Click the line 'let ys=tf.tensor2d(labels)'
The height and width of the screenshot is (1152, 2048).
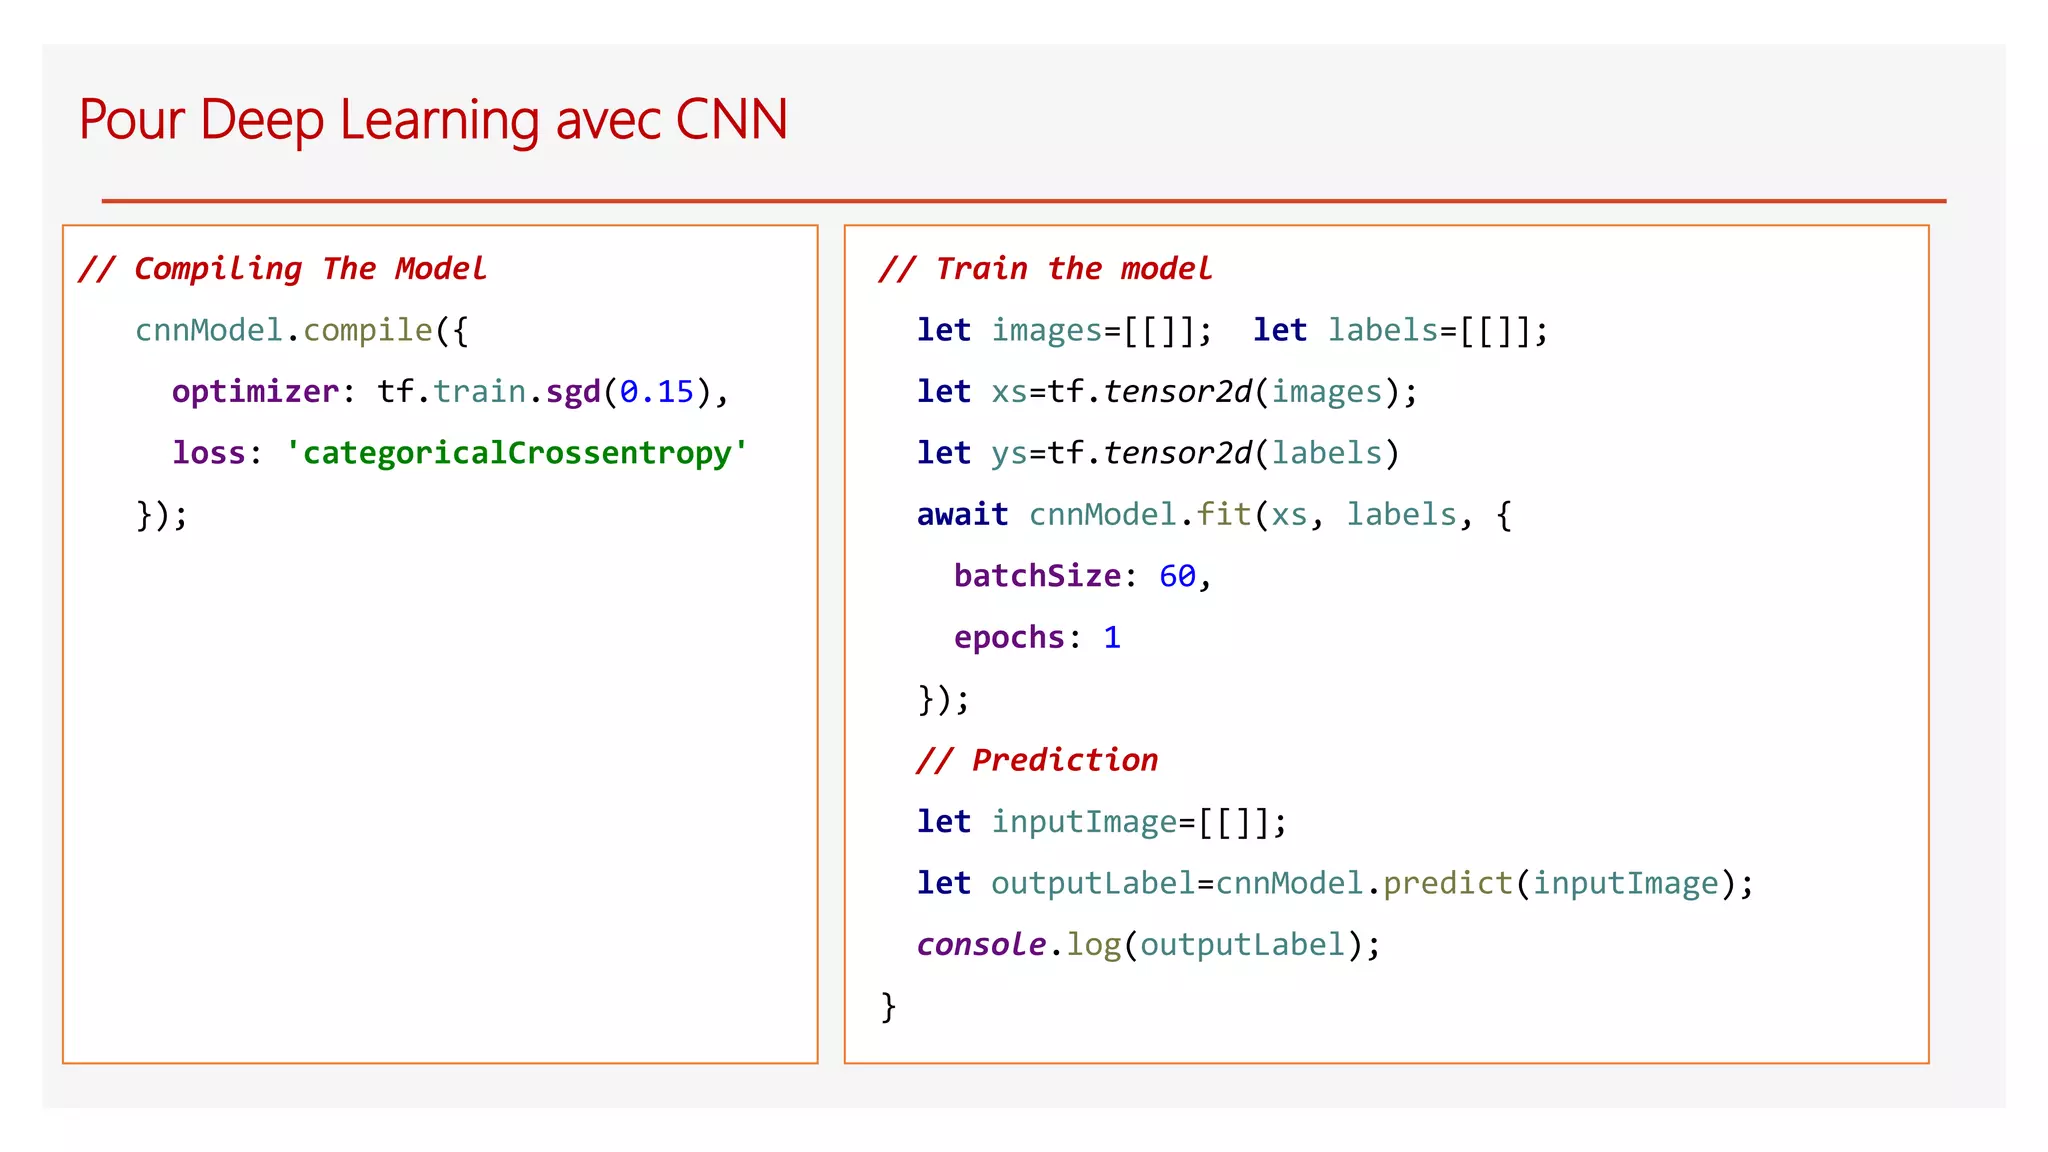coord(1158,453)
